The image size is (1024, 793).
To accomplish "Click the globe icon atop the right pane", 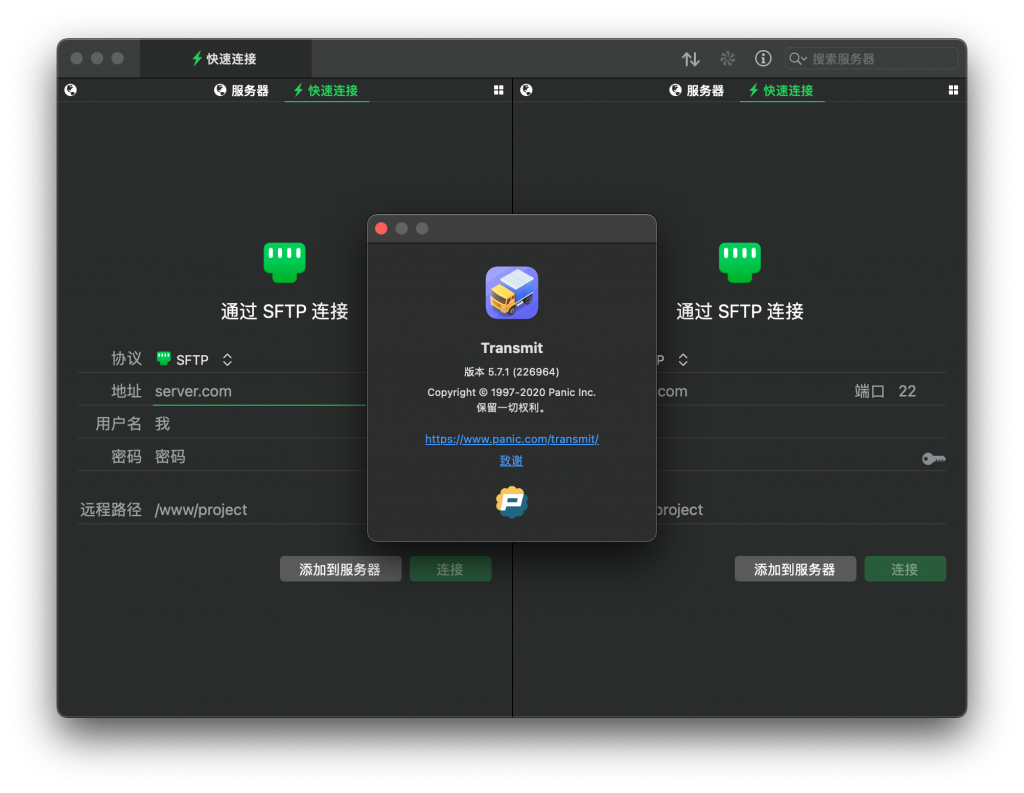I will point(526,90).
